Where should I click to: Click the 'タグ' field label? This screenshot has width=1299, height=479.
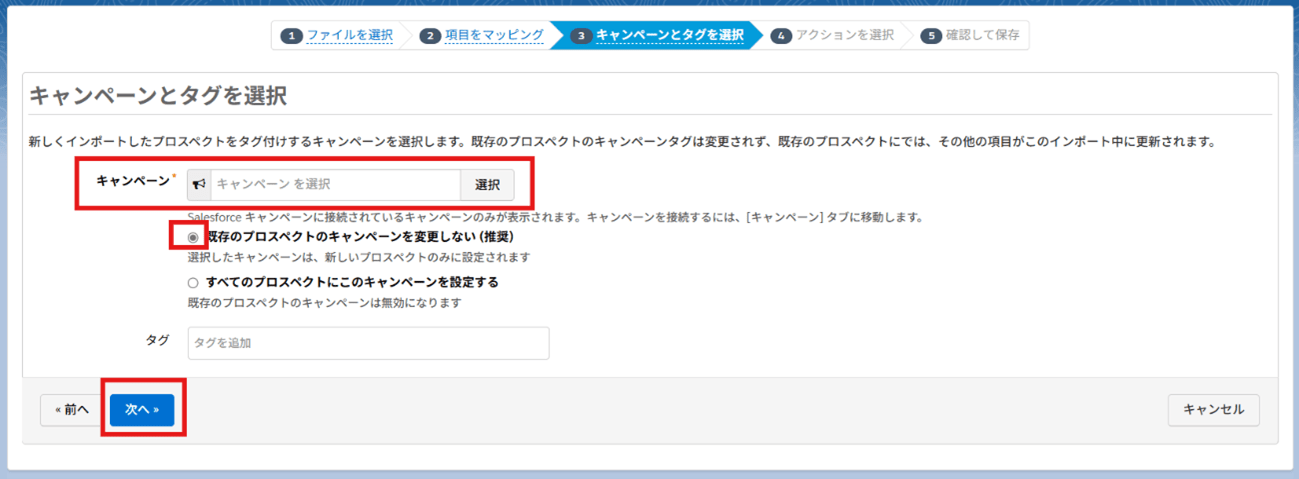coord(157,340)
